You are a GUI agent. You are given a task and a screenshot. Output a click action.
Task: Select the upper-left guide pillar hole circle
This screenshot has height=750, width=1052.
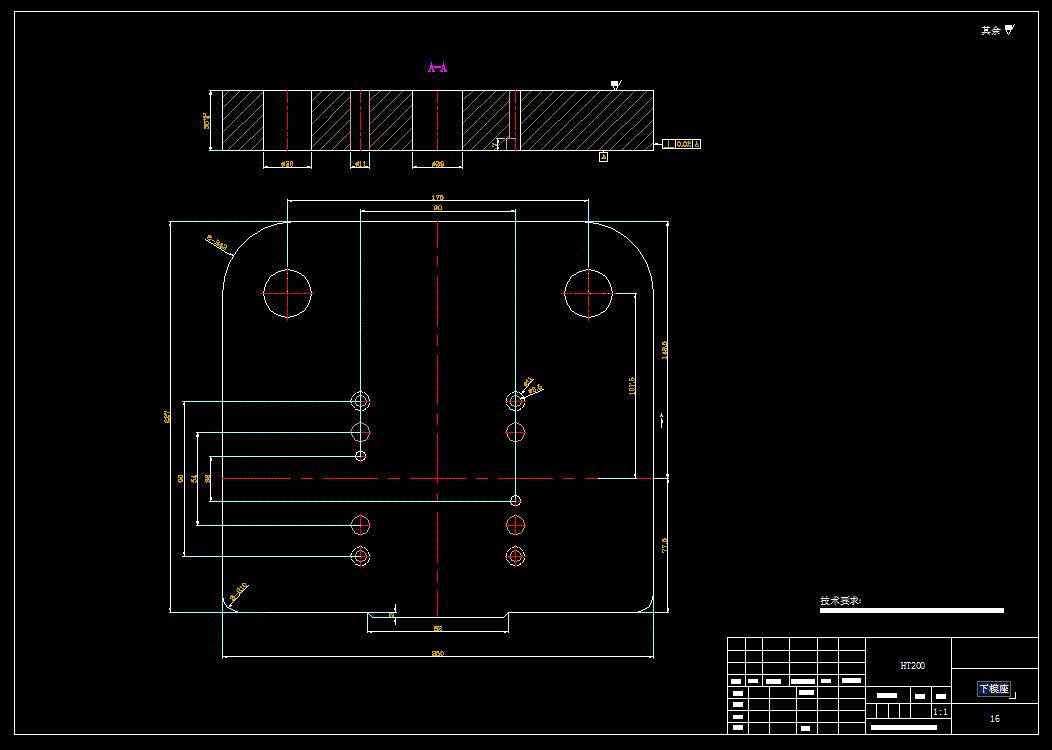click(287, 293)
